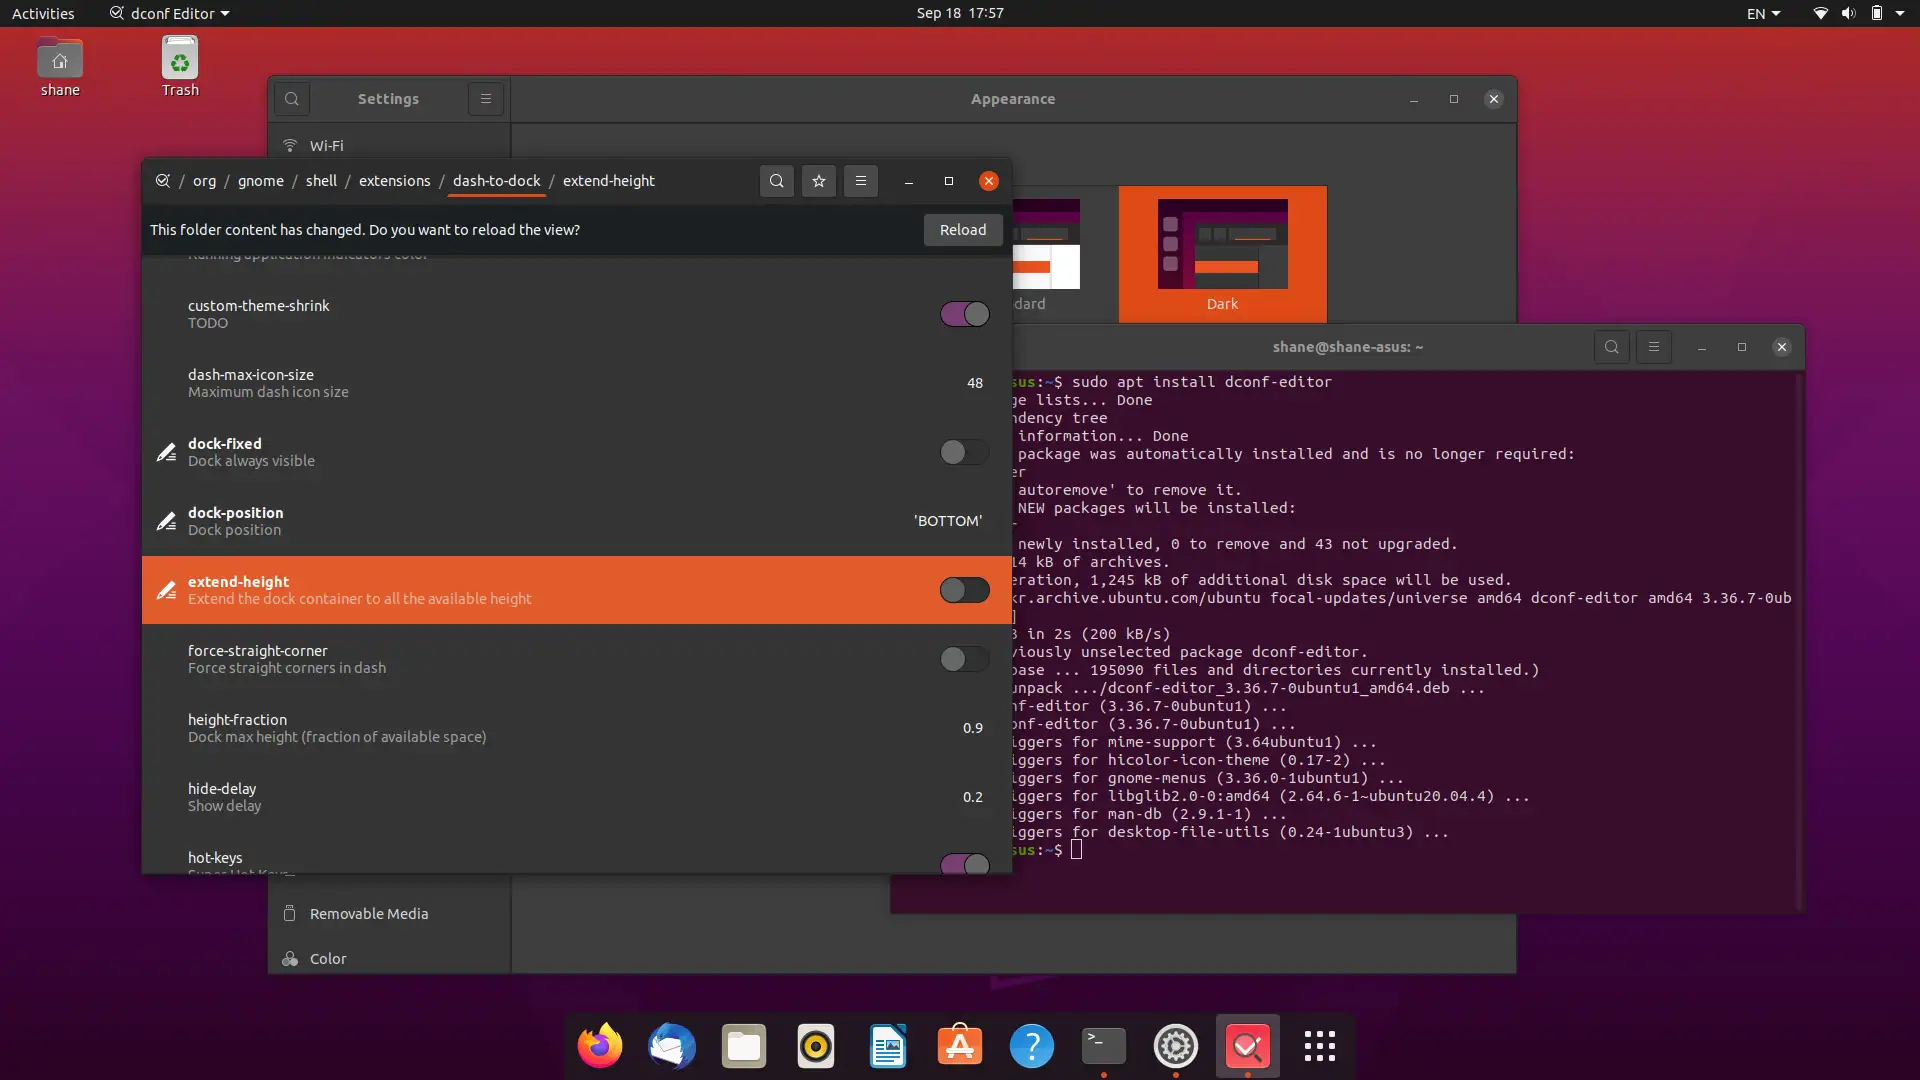Click the Settings search icon
The height and width of the screenshot is (1080, 1920).
tap(291, 99)
